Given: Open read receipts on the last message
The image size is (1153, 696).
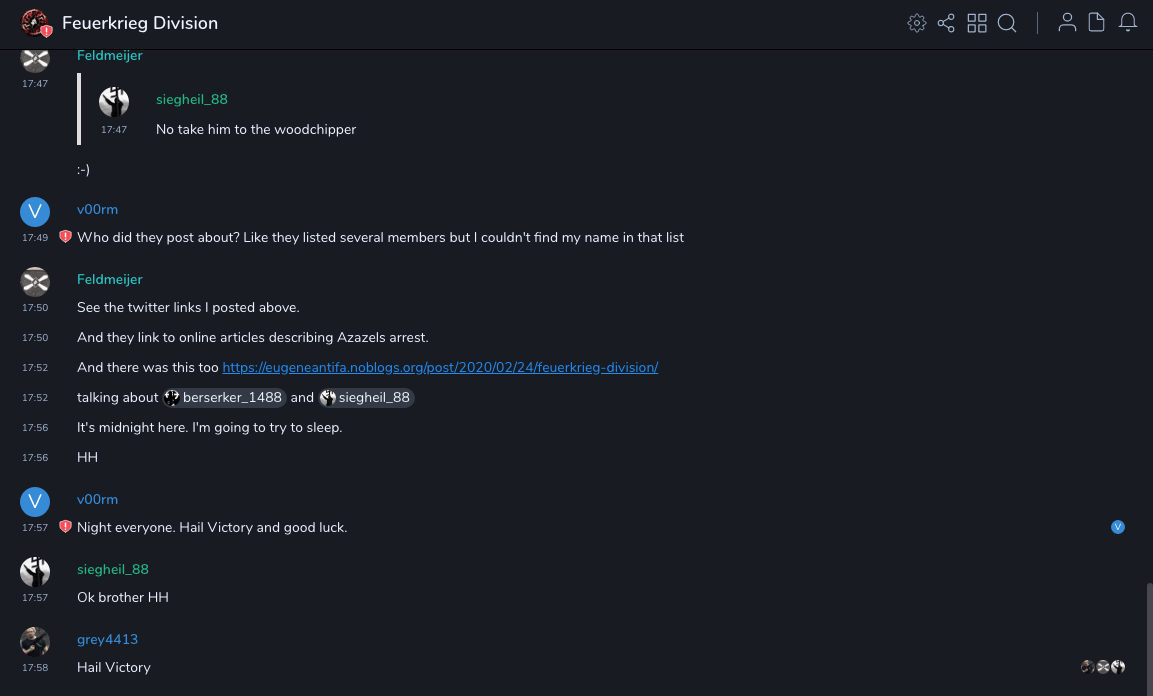Looking at the screenshot, I should (x=1103, y=667).
